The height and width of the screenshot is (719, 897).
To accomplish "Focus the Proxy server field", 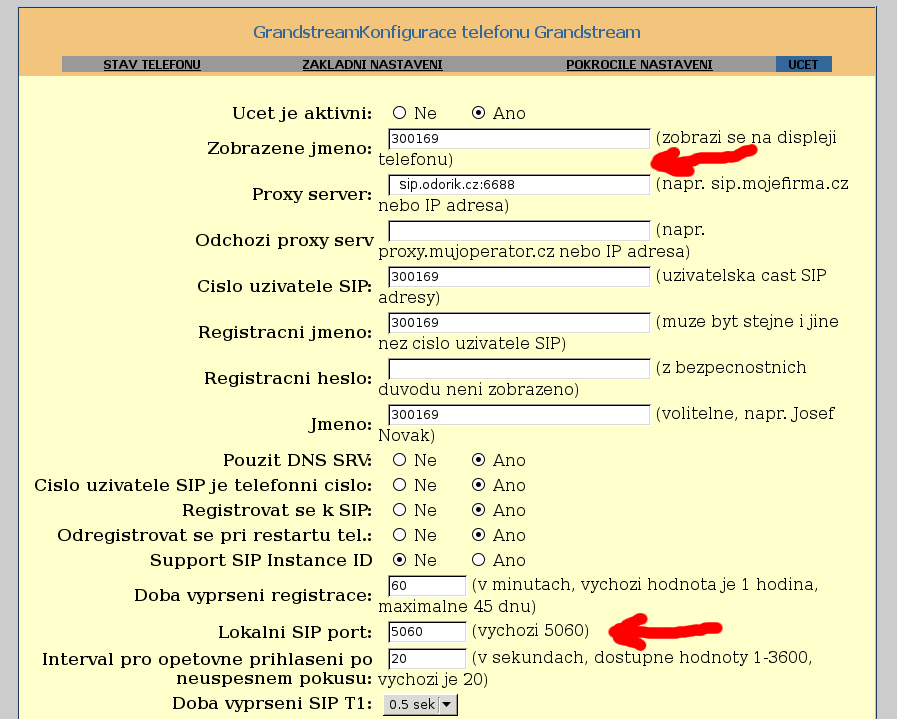I will click(x=519, y=185).
